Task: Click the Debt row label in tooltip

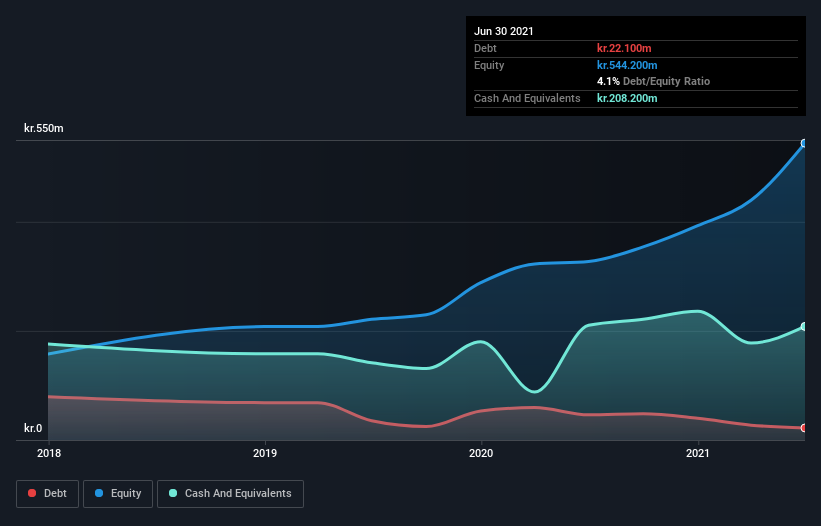Action: (485, 48)
